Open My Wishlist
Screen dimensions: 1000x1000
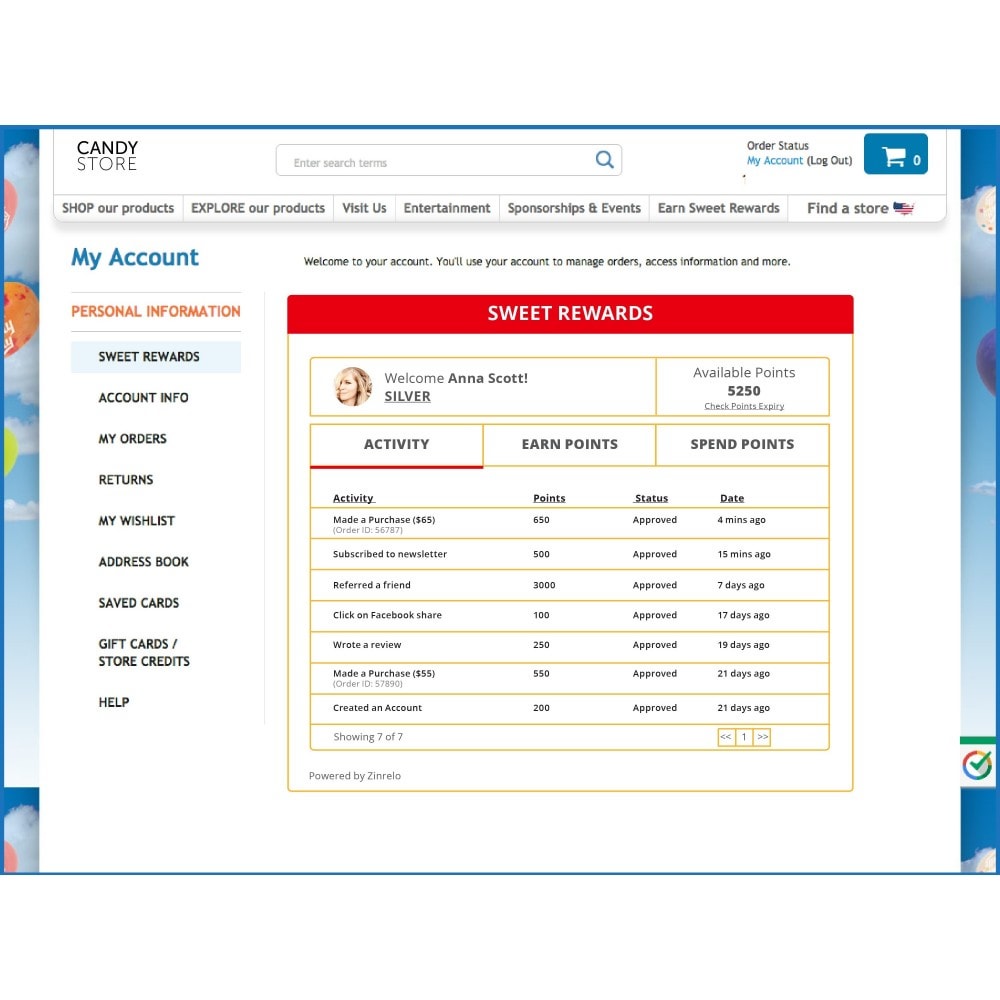tap(136, 520)
